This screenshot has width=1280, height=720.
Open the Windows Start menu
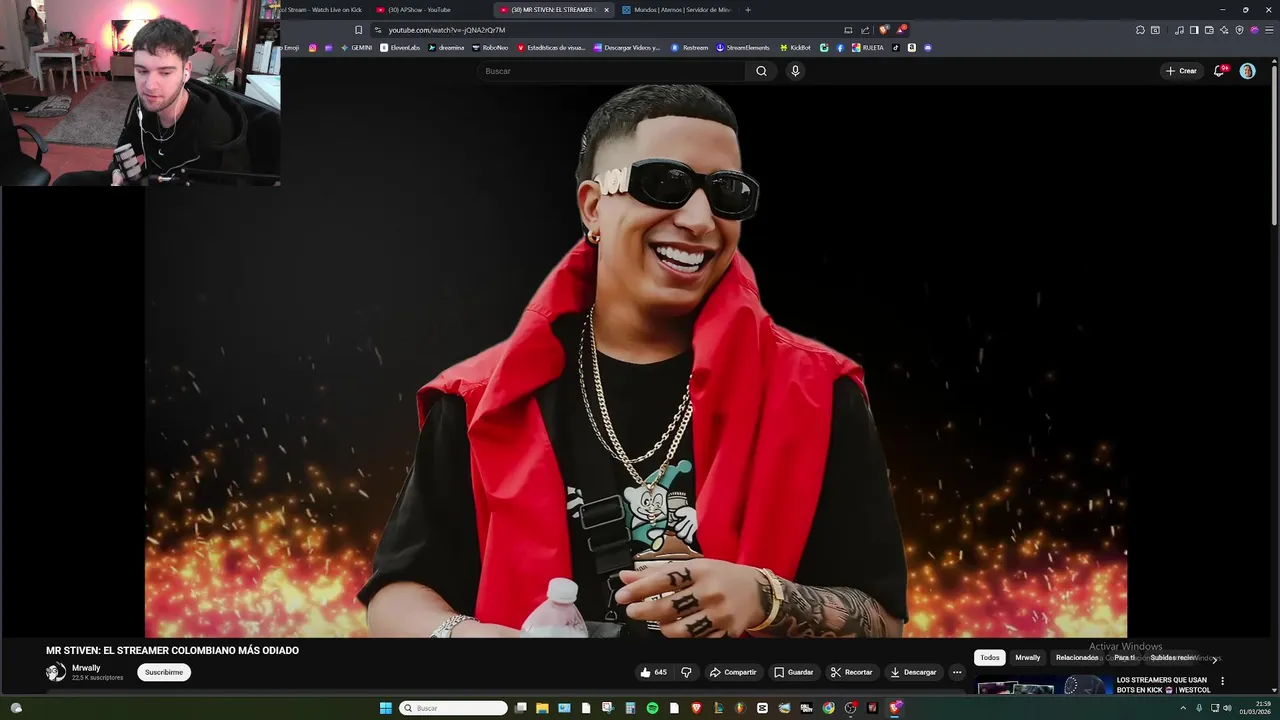point(385,708)
